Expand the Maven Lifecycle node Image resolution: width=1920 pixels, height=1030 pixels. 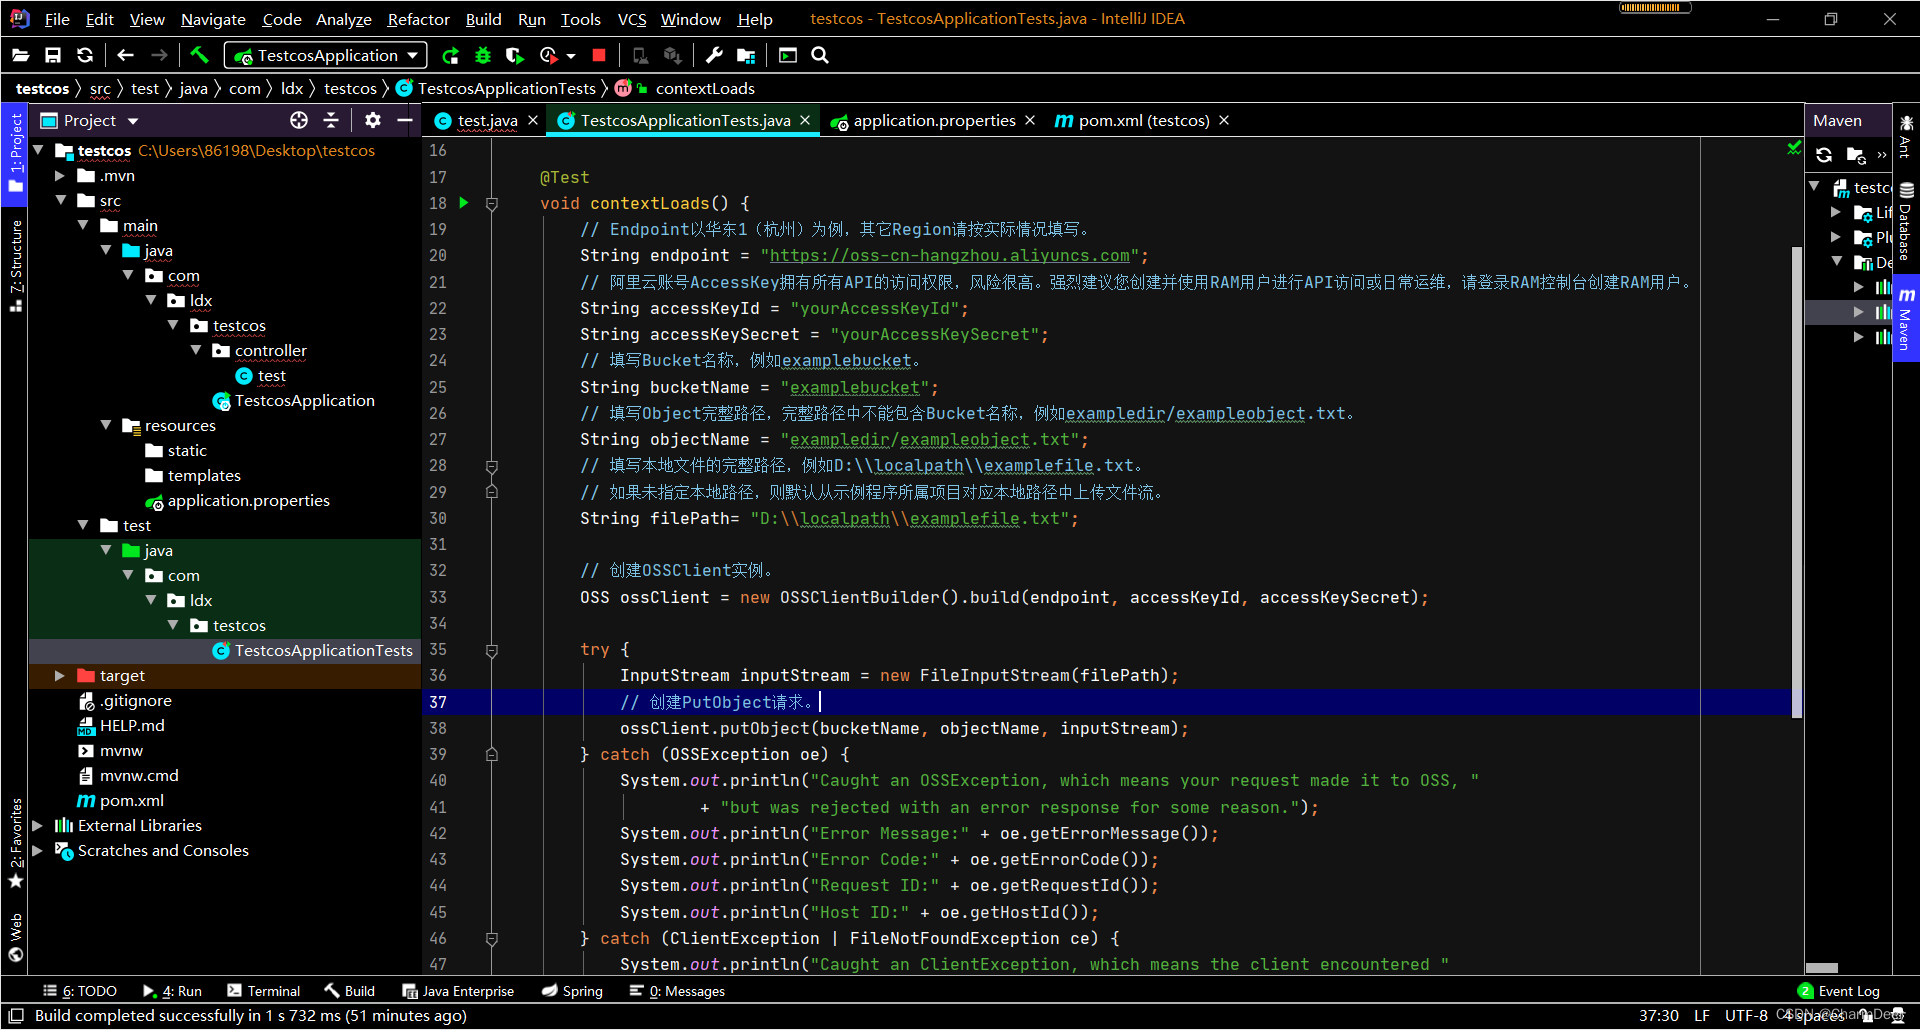(x=1836, y=212)
